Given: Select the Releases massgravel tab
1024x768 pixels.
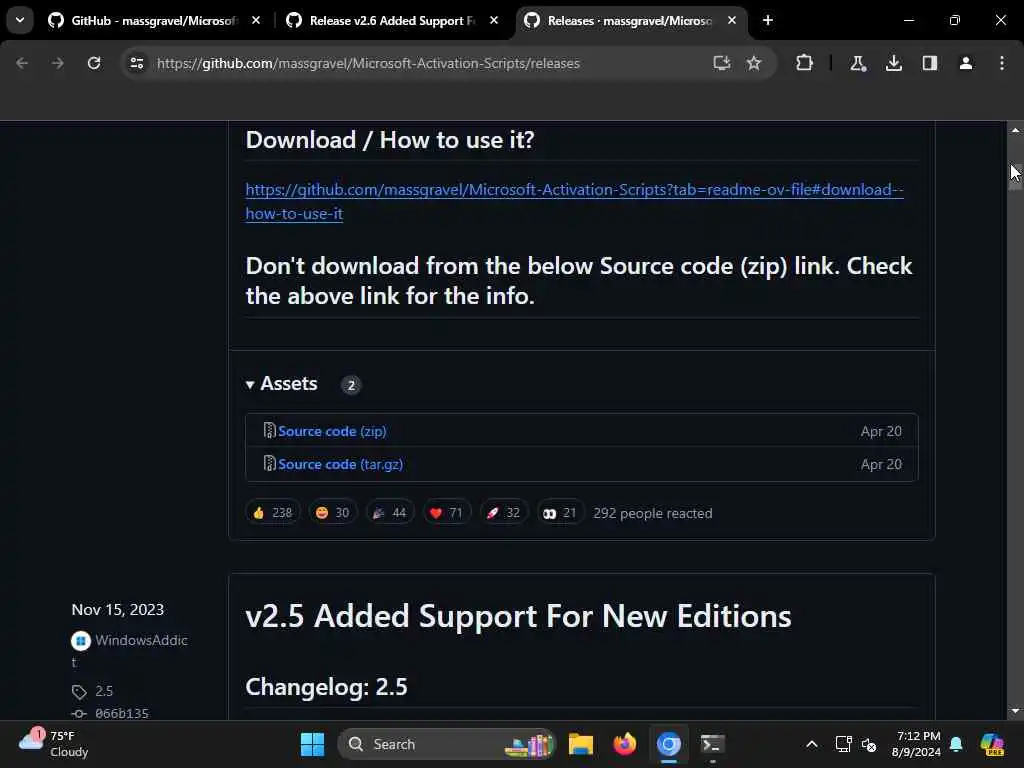Looking at the screenshot, I should [630, 21].
